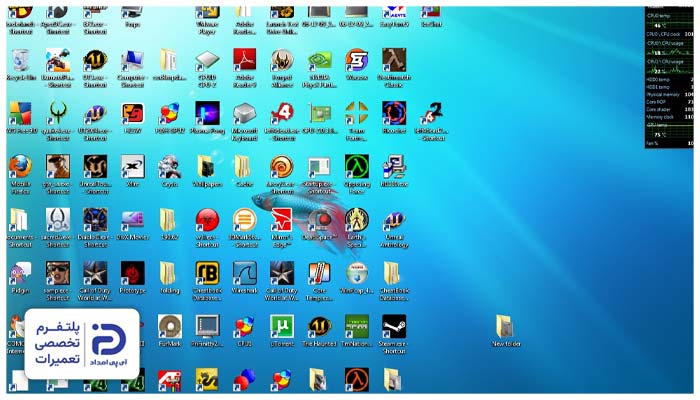Launch the µTorrent icon
Viewport: 700px width, 400px height.
pos(282,326)
